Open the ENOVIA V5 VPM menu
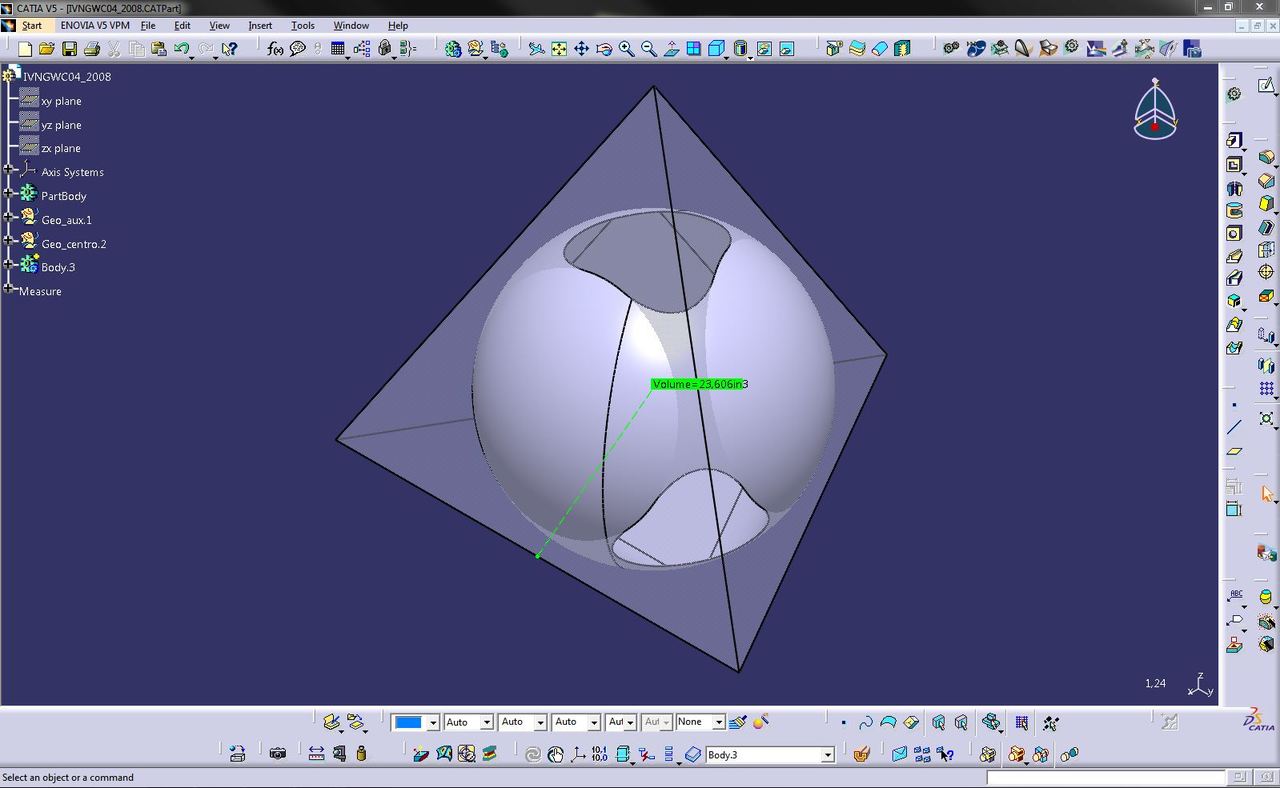This screenshot has height=788, width=1280. [95, 25]
